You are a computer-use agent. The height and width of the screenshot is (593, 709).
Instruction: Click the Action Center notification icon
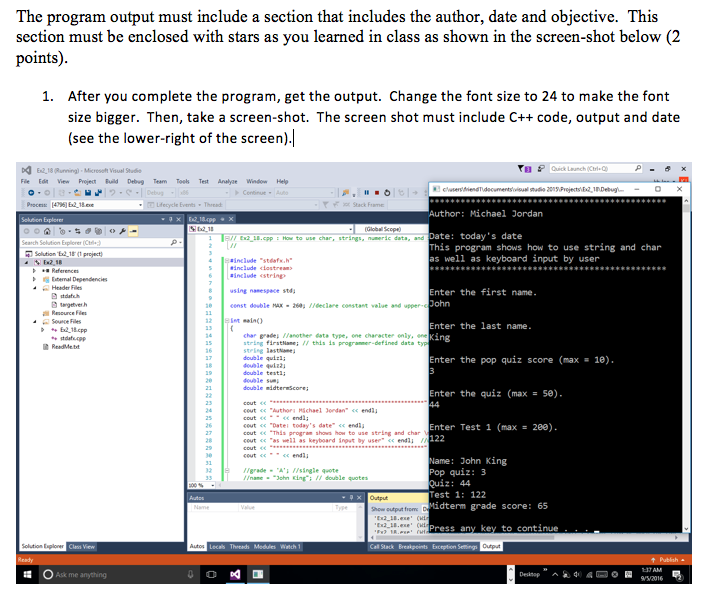677,574
